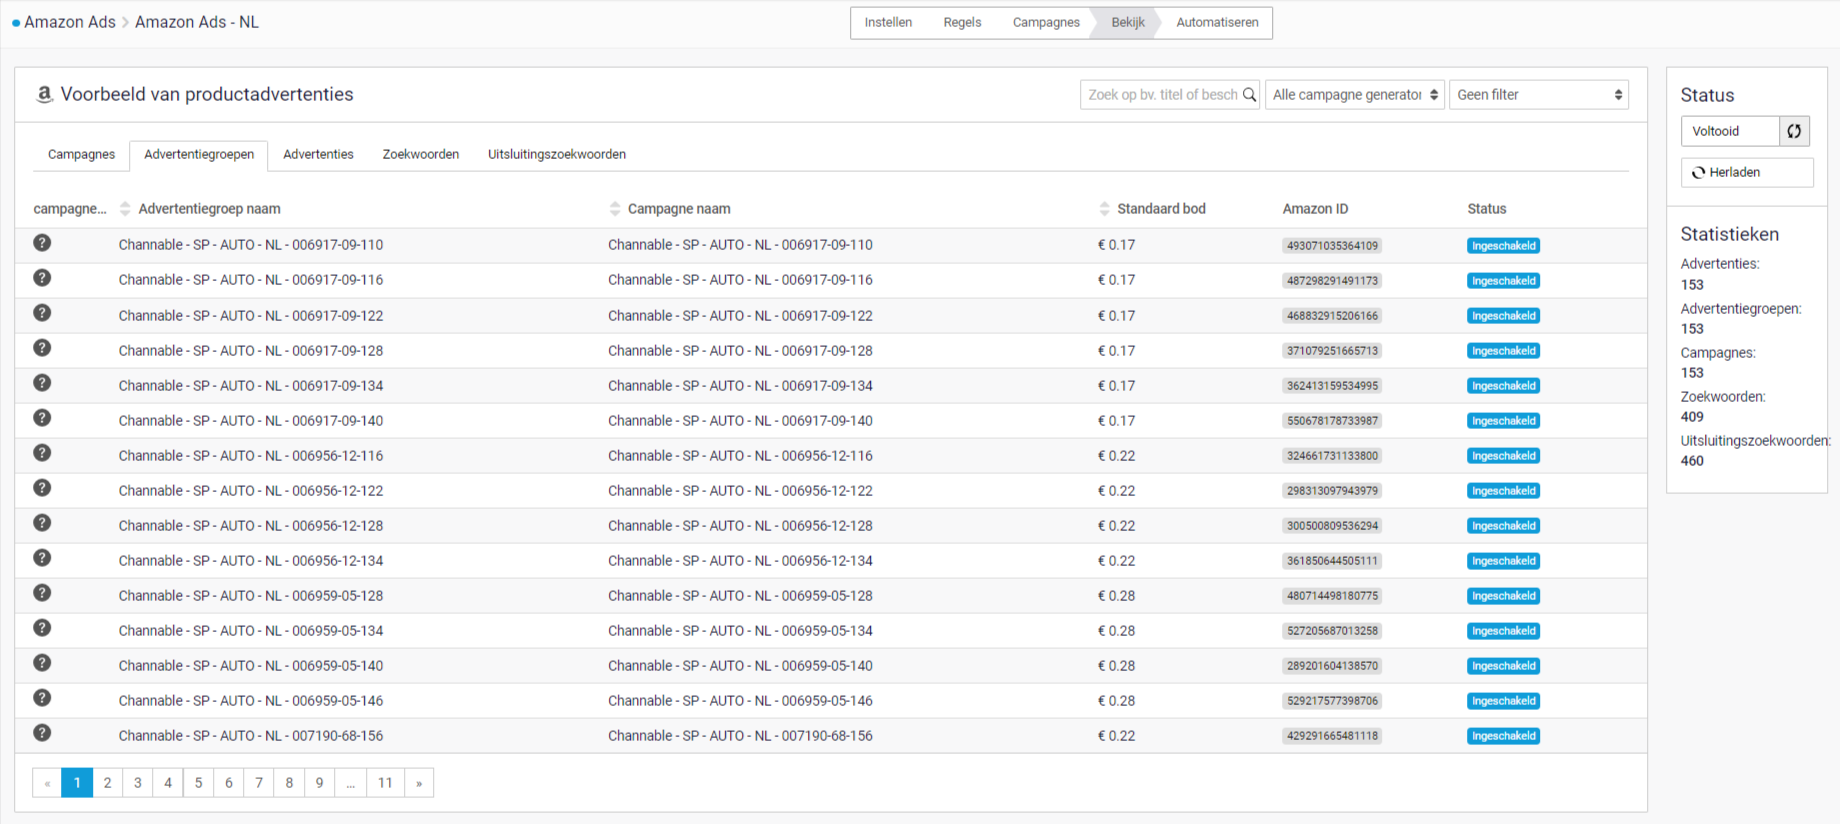Click the € 0.28 bid for row 006959-05-146

pos(1116,700)
